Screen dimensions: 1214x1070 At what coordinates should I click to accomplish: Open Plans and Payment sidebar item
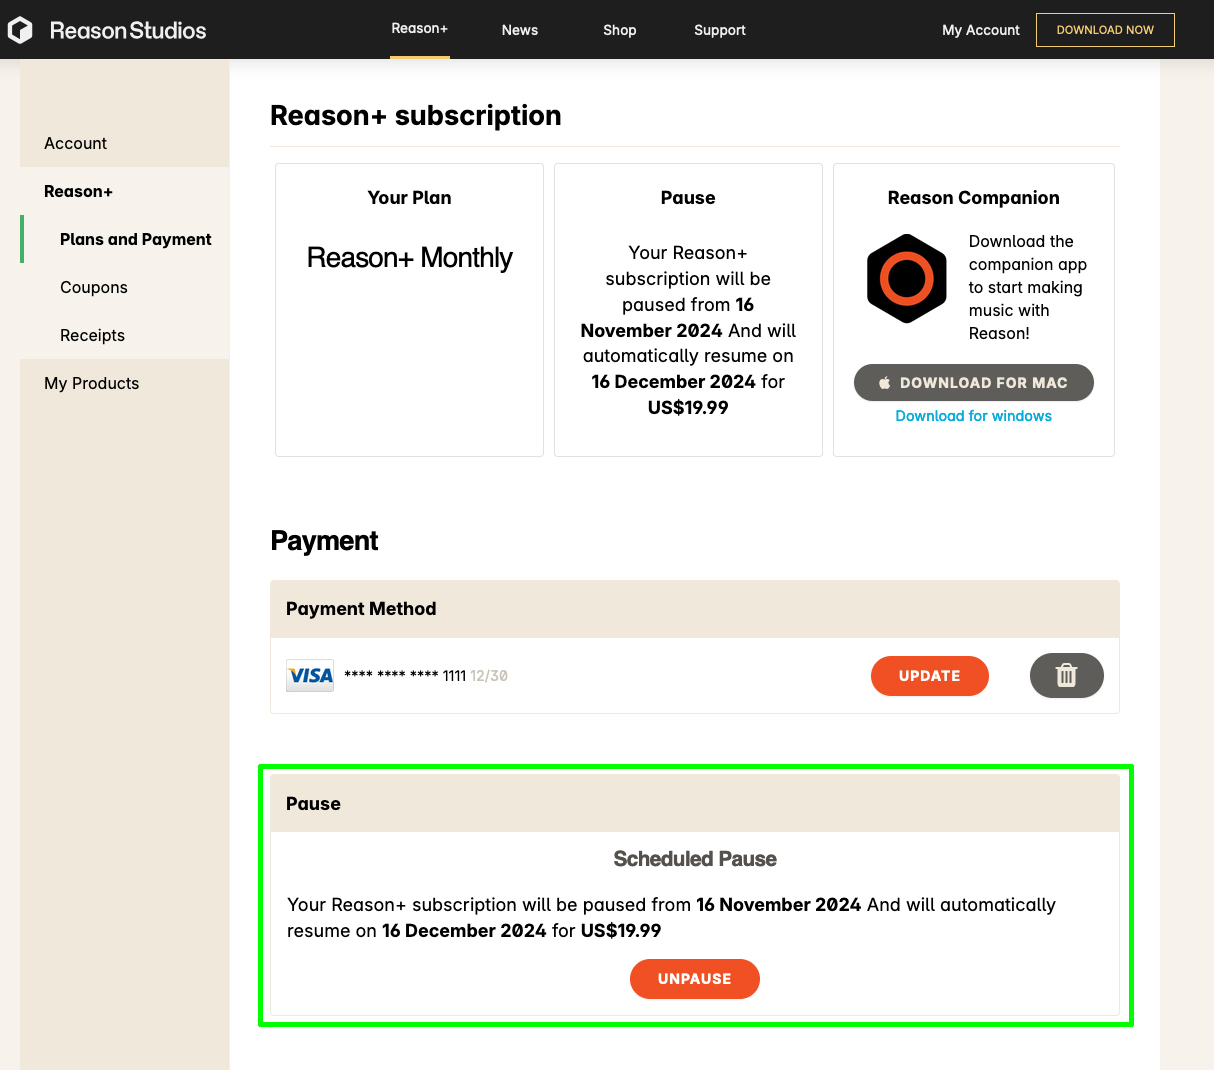[136, 239]
